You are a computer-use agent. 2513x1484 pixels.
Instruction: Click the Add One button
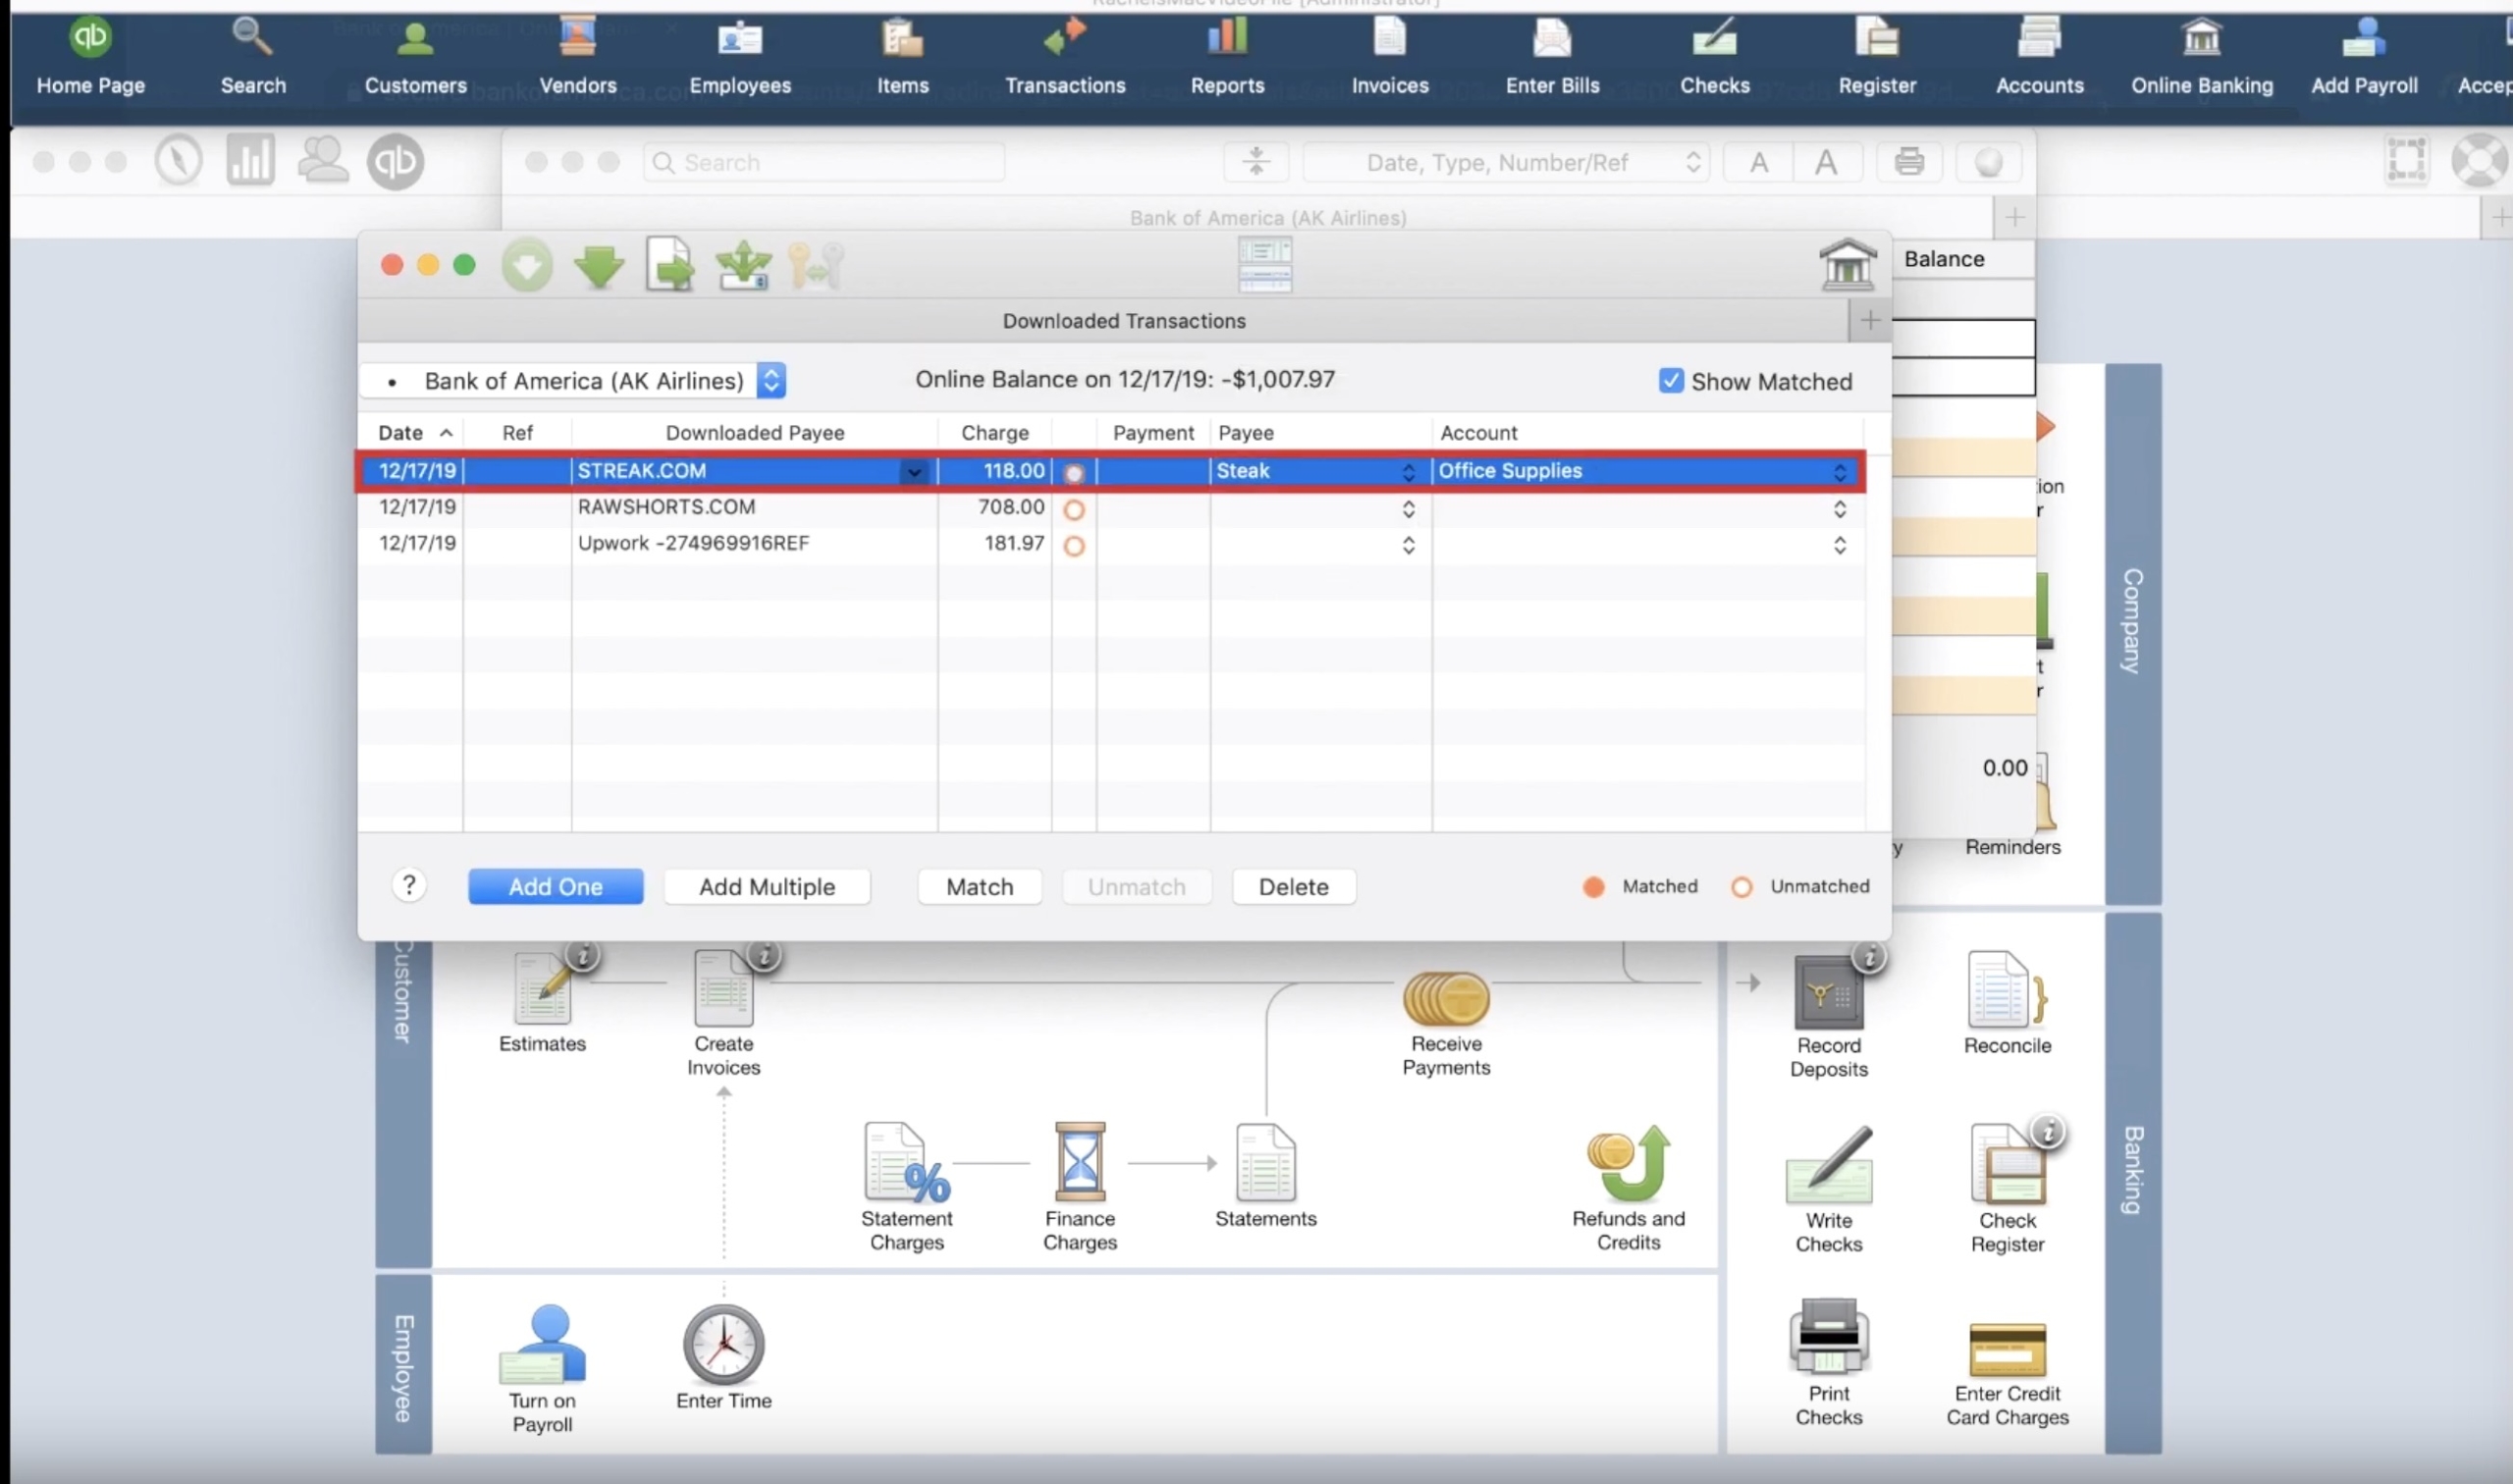coord(555,887)
